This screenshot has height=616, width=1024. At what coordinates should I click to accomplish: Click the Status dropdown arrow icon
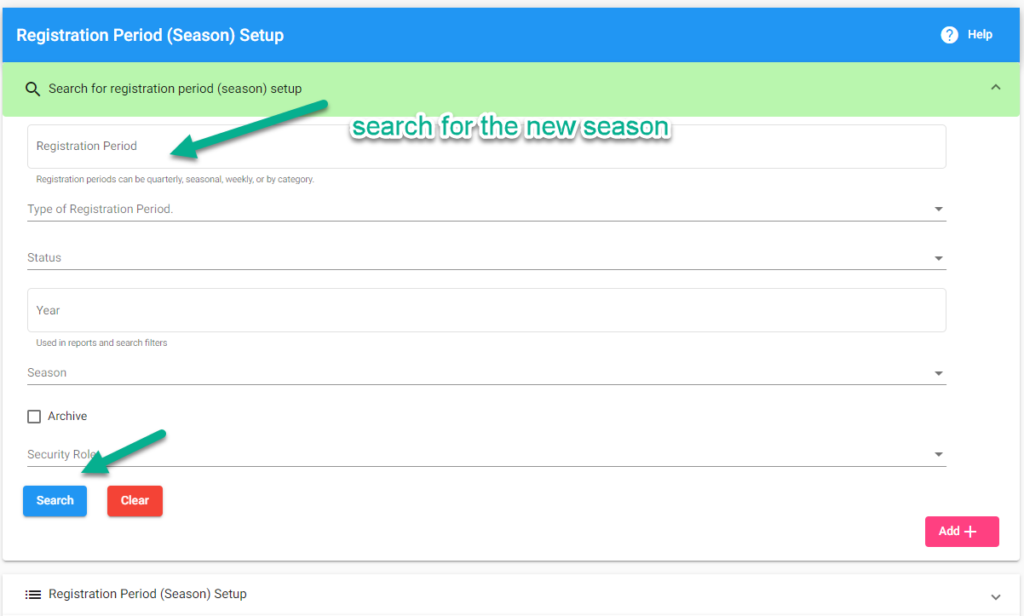tap(938, 259)
